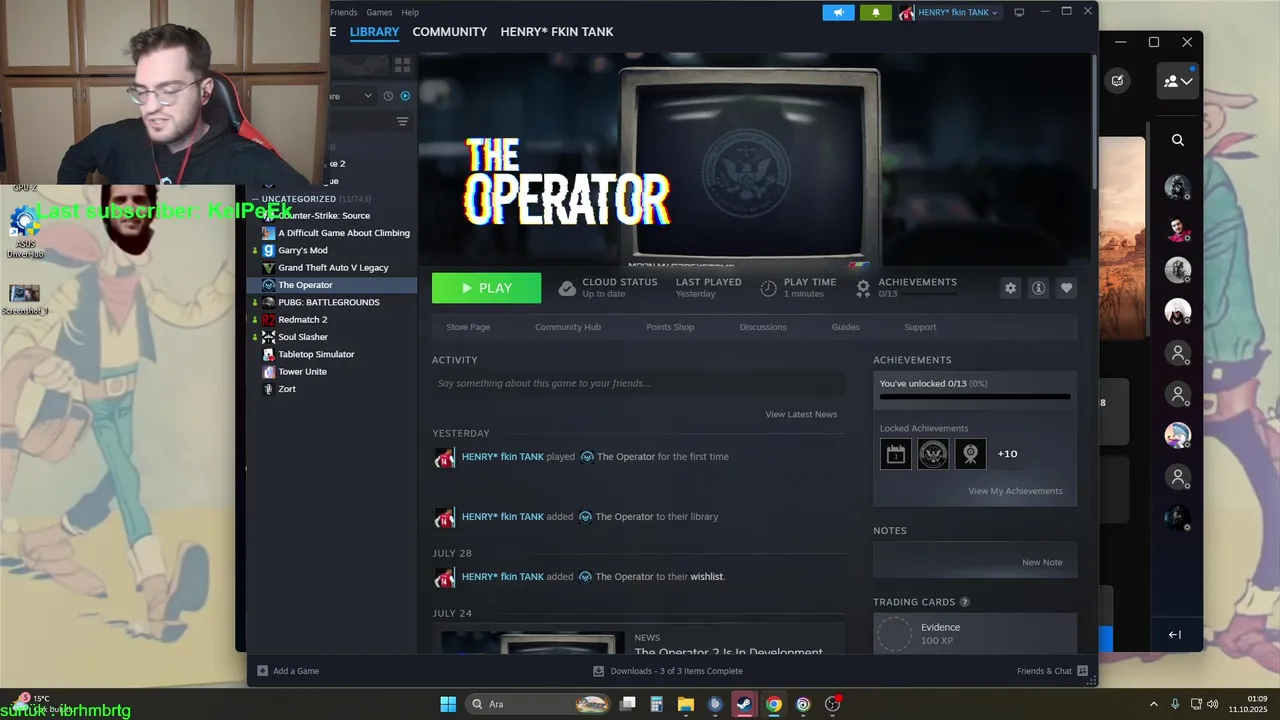Click Add a Game plus icon

pyautogui.click(x=262, y=671)
